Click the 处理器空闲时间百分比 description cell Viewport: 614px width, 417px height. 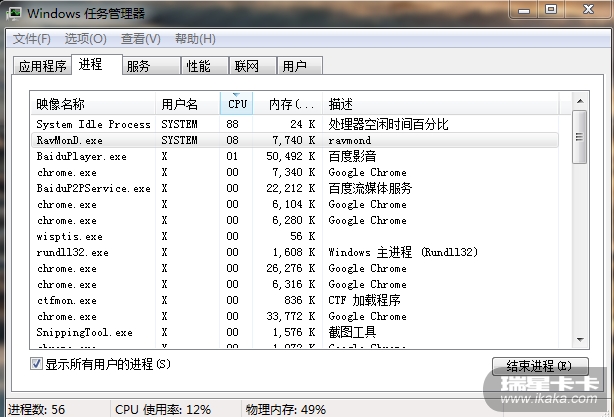coord(388,124)
